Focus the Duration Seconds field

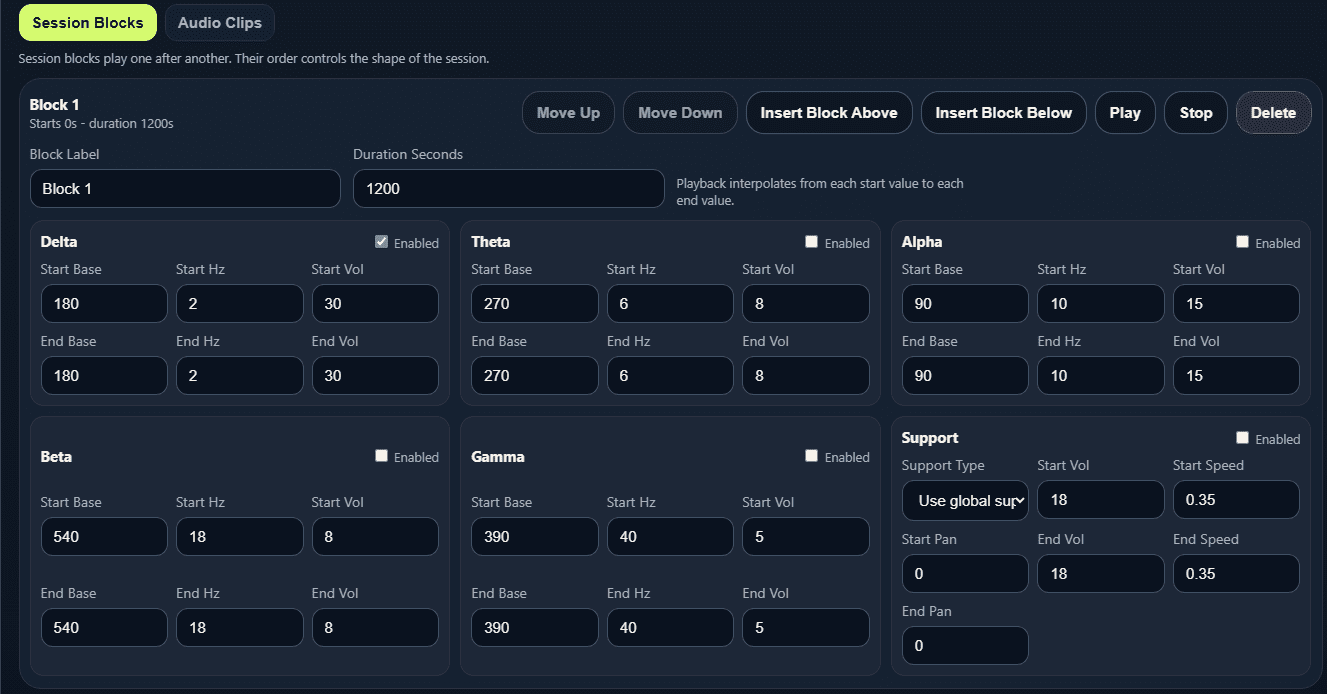point(509,188)
